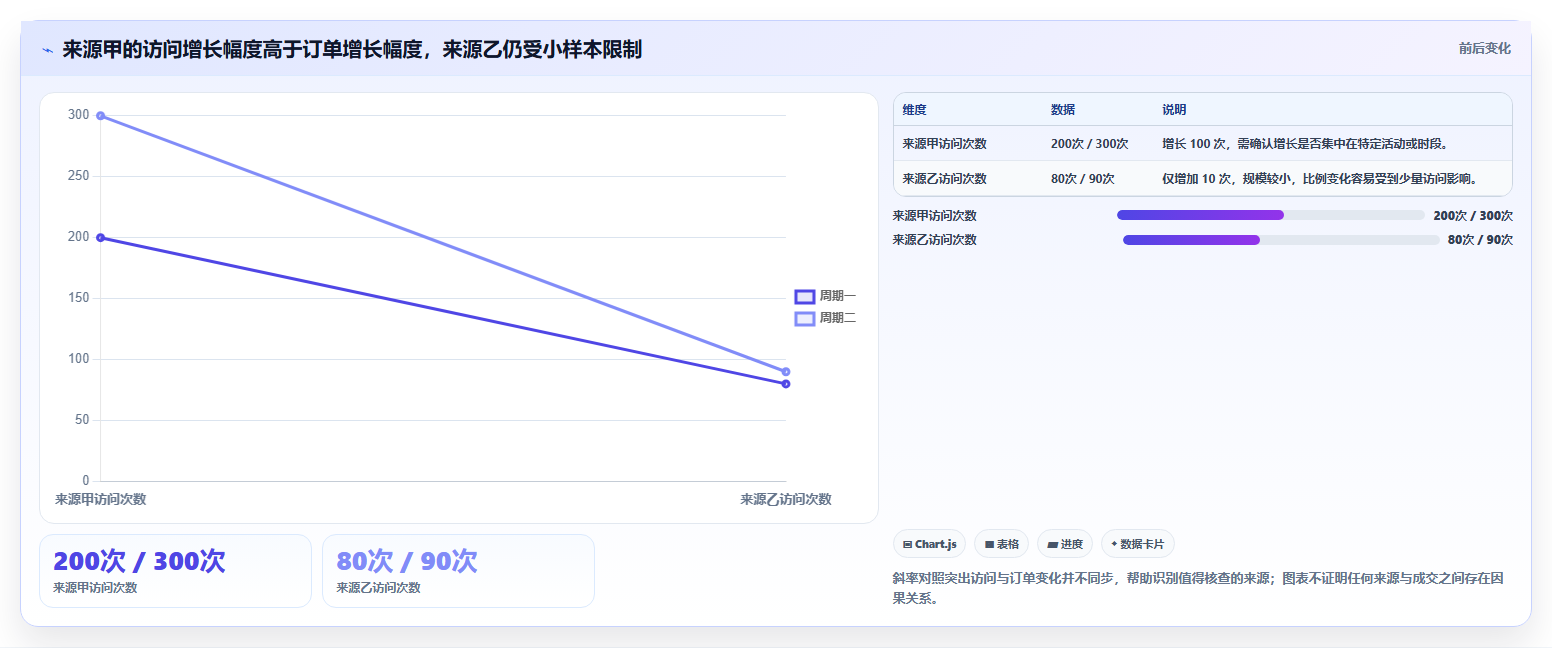The width and height of the screenshot is (1552, 648).
Task: Click the 前后变化 label in header
Action: click(x=1484, y=48)
